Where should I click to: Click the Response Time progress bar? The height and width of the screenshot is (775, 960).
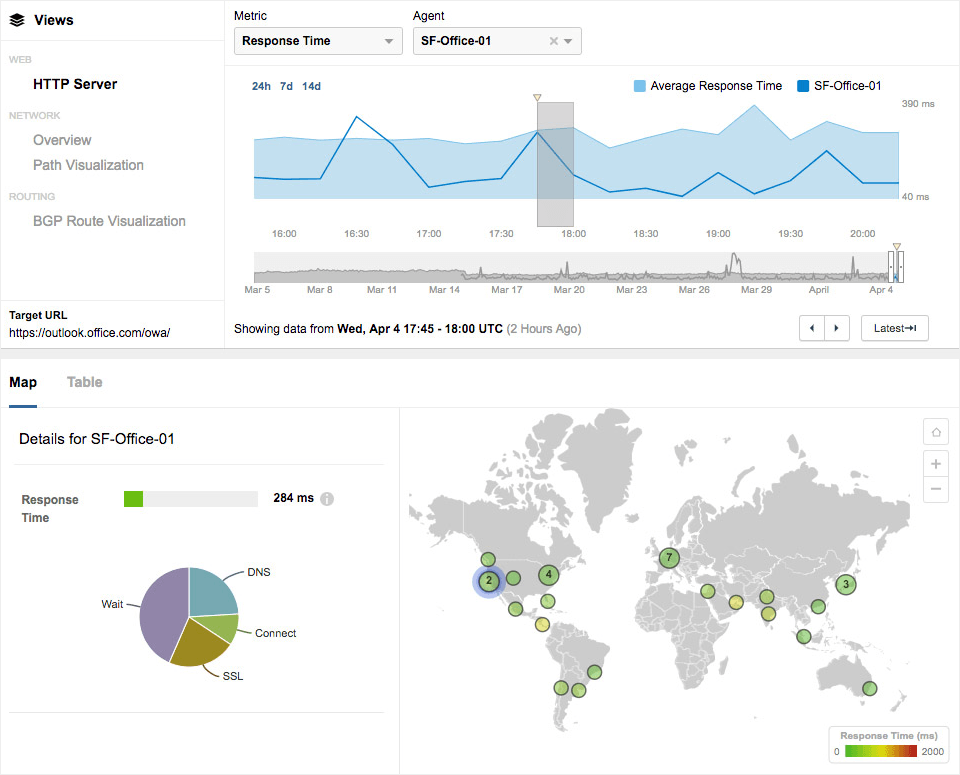click(x=190, y=498)
